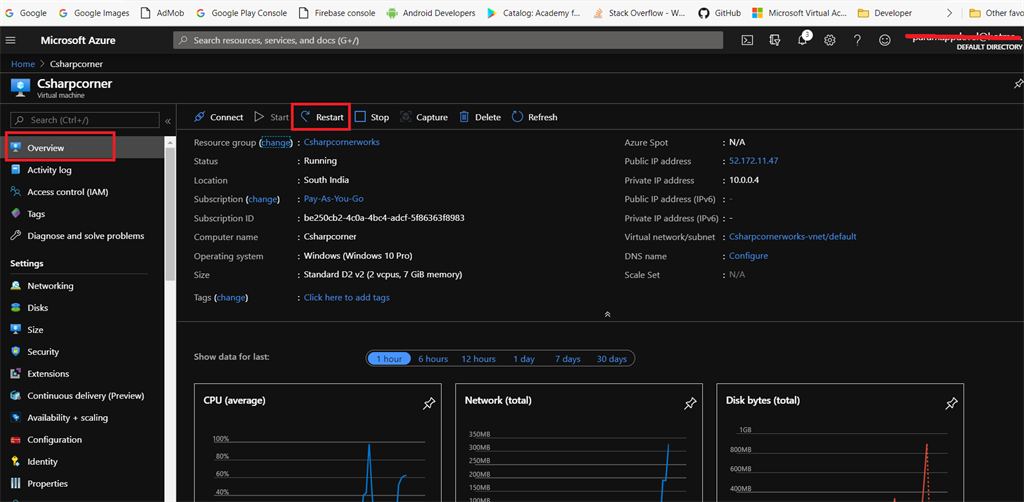The height and width of the screenshot is (502, 1024).
Task: Pin the Disk bytes (total) chart
Action: point(952,404)
